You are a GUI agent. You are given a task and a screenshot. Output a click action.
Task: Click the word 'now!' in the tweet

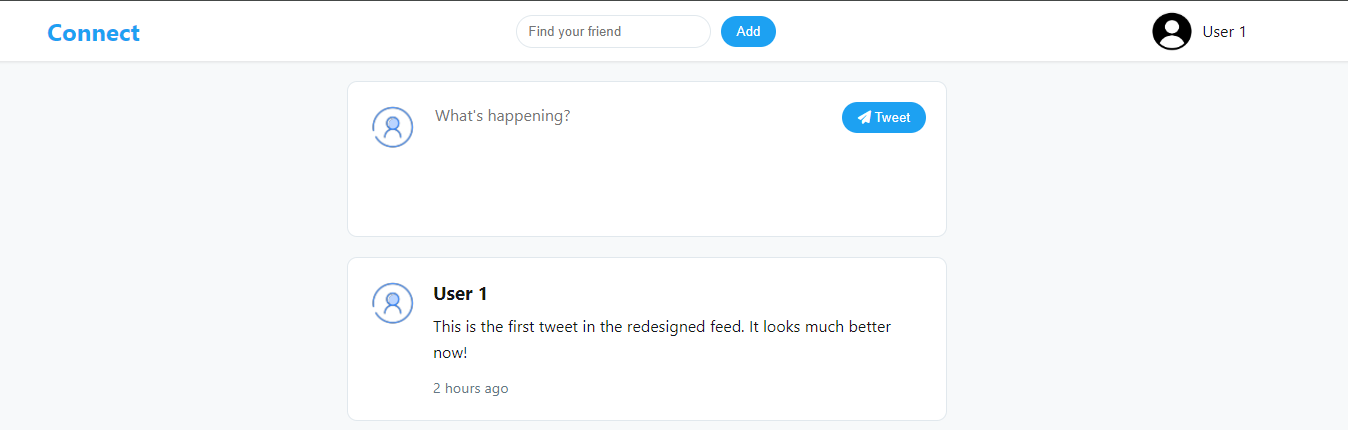tap(450, 353)
